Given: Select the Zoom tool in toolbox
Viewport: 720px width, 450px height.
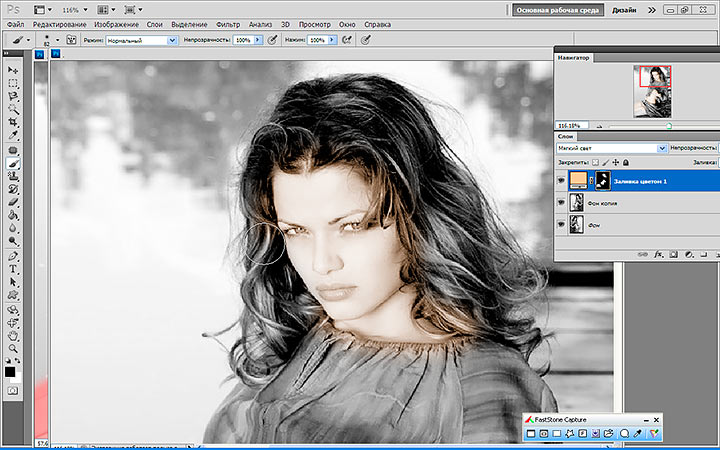Looking at the screenshot, I should point(13,349).
